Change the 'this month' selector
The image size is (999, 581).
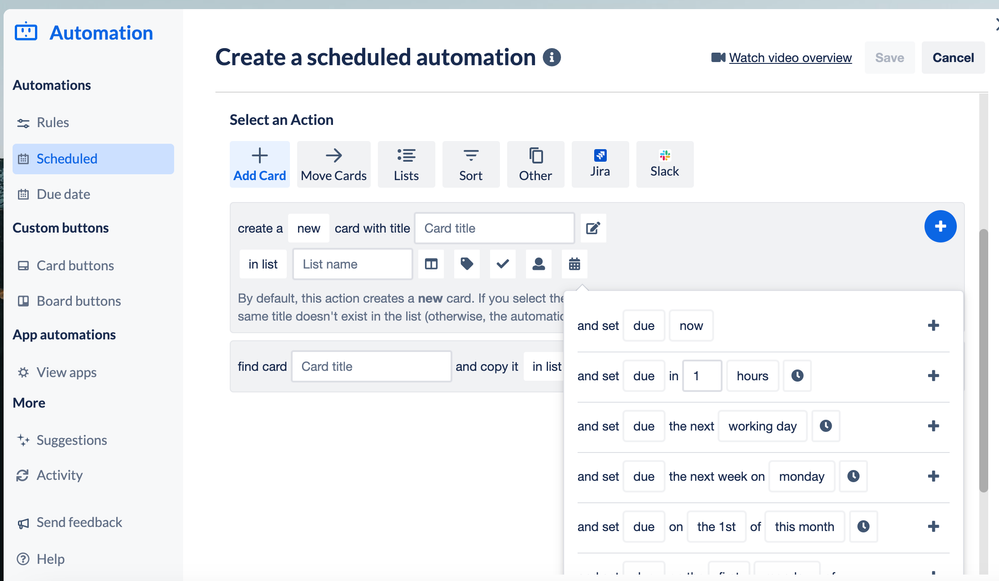point(805,527)
